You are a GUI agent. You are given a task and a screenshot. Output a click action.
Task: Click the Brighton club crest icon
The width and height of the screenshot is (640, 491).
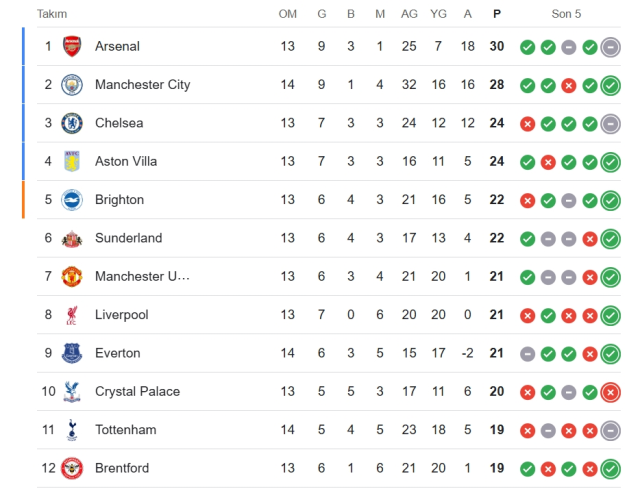click(x=72, y=200)
